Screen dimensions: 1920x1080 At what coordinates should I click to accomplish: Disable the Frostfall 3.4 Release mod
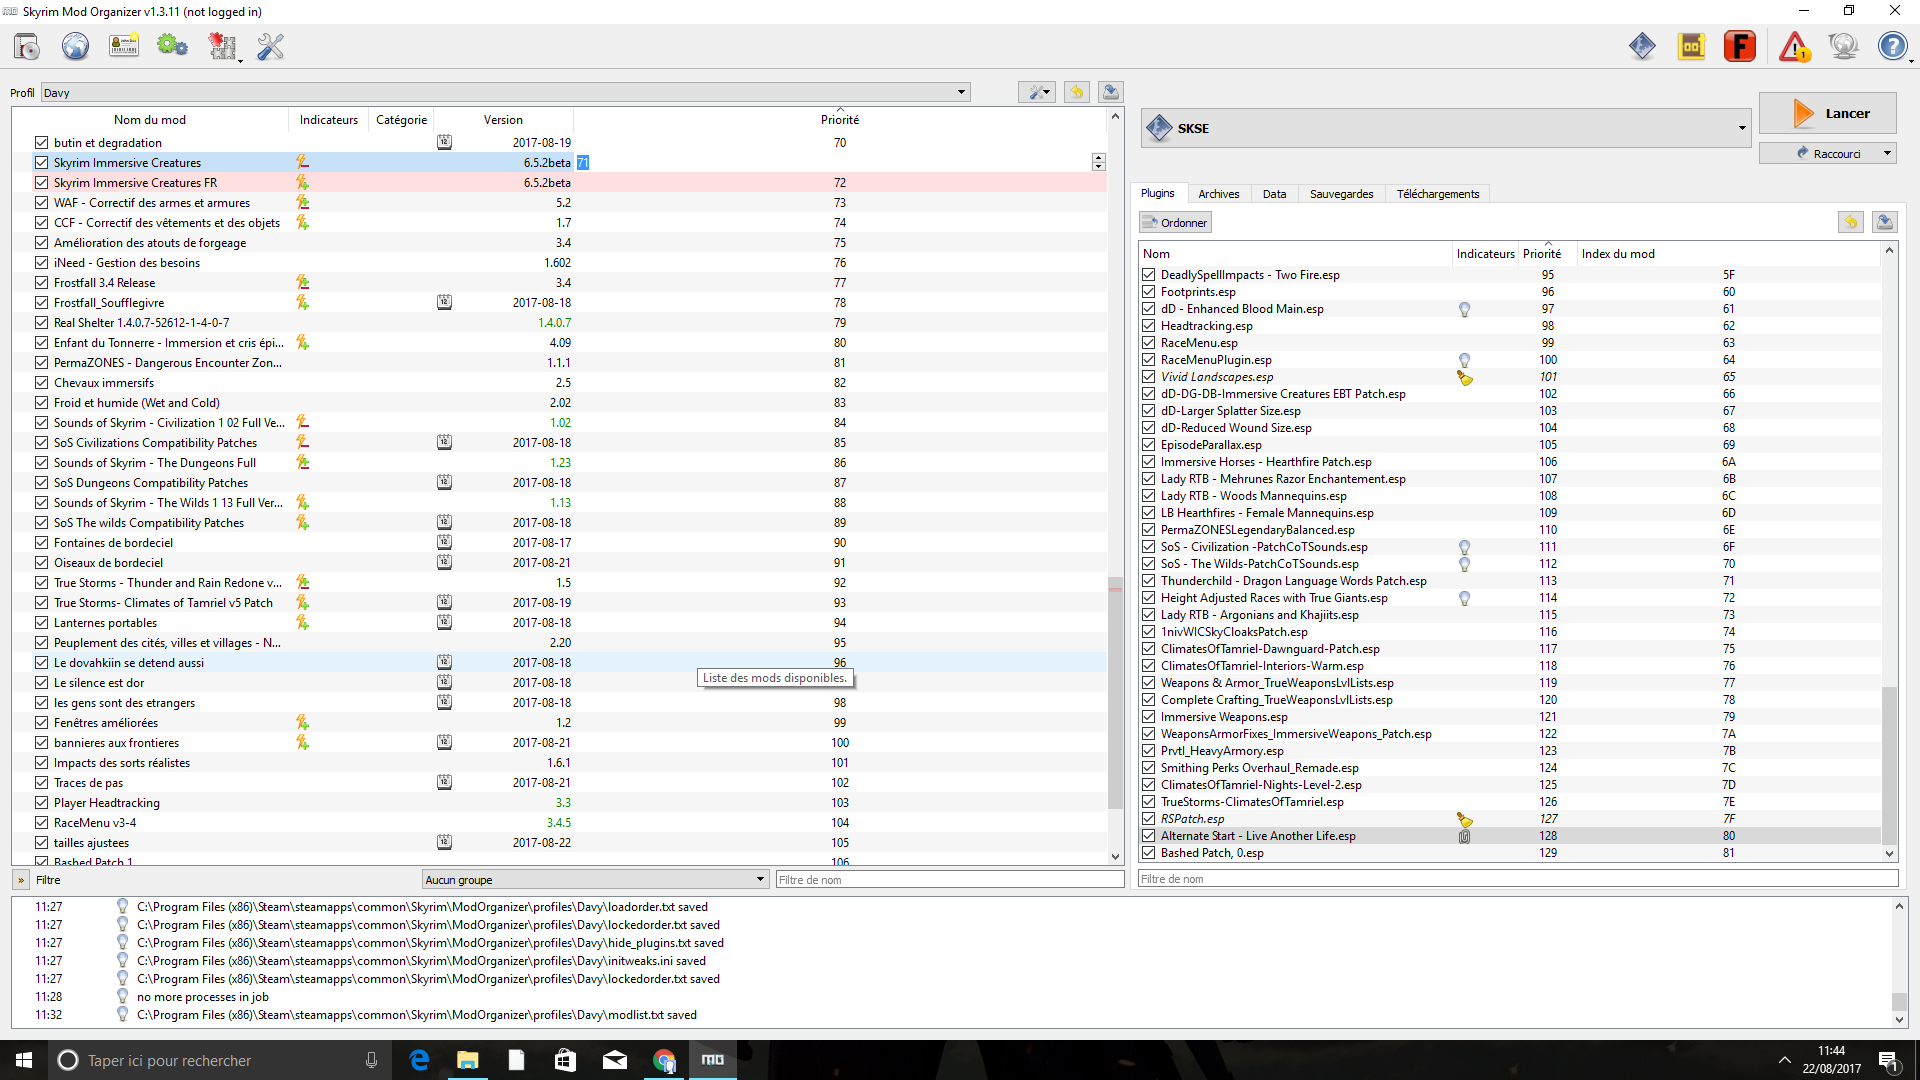[41, 282]
